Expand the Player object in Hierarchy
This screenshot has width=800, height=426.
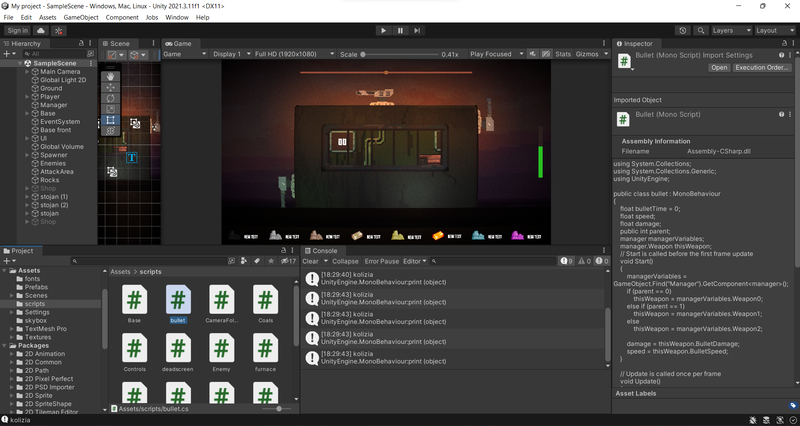coord(28,97)
